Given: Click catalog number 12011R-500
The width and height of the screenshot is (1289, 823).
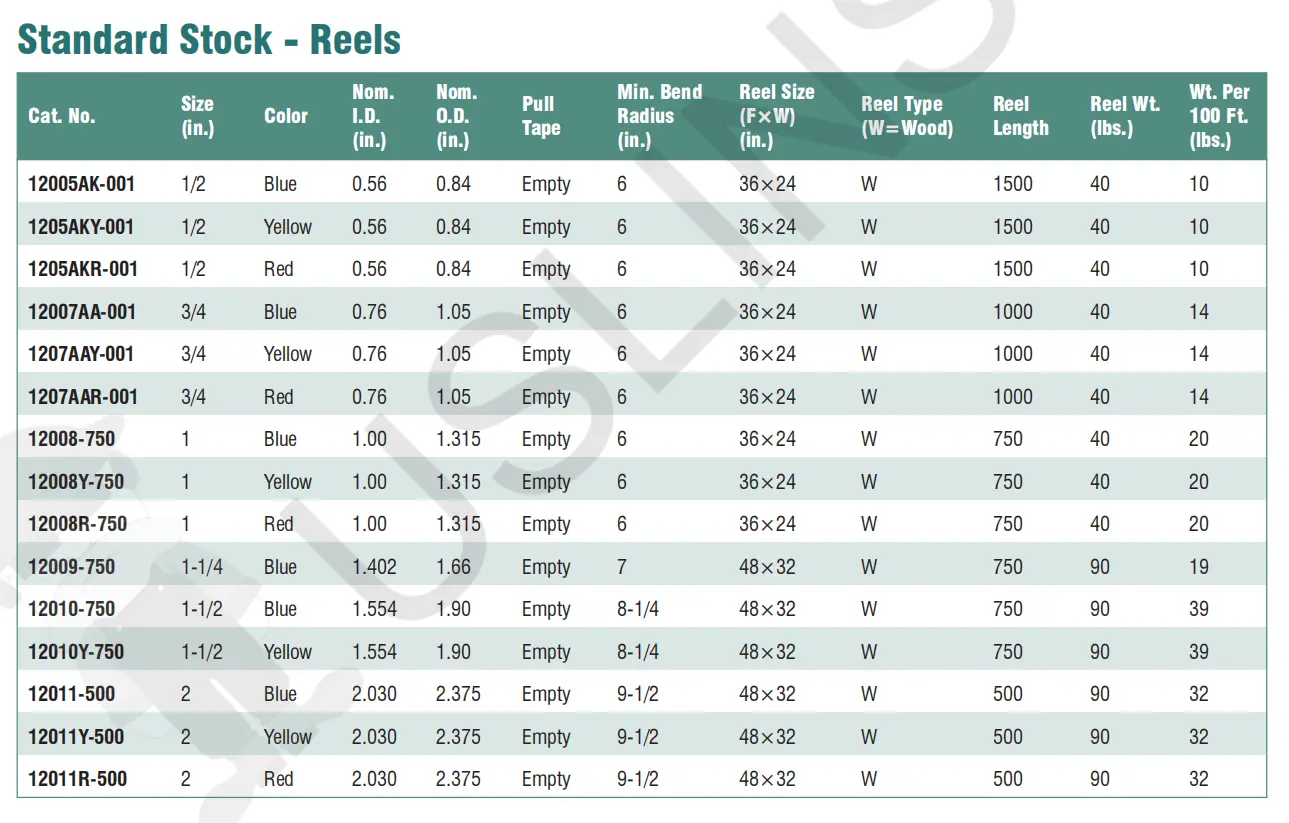Looking at the screenshot, I should click(77, 779).
